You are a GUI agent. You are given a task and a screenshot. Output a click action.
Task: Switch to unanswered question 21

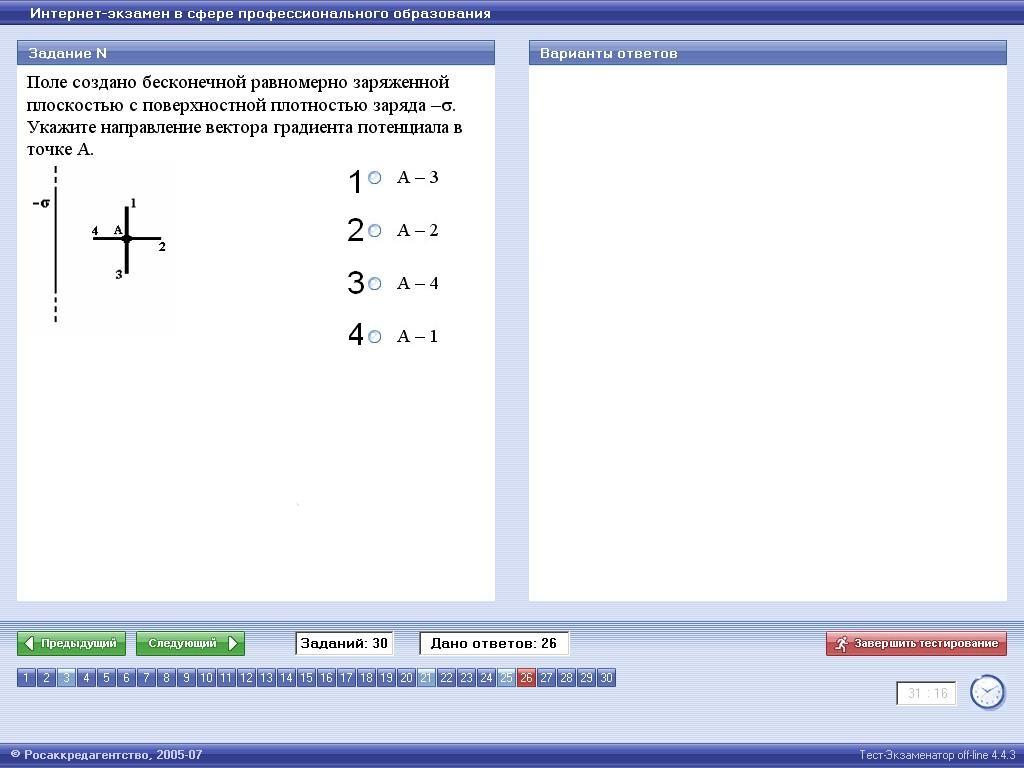point(426,678)
